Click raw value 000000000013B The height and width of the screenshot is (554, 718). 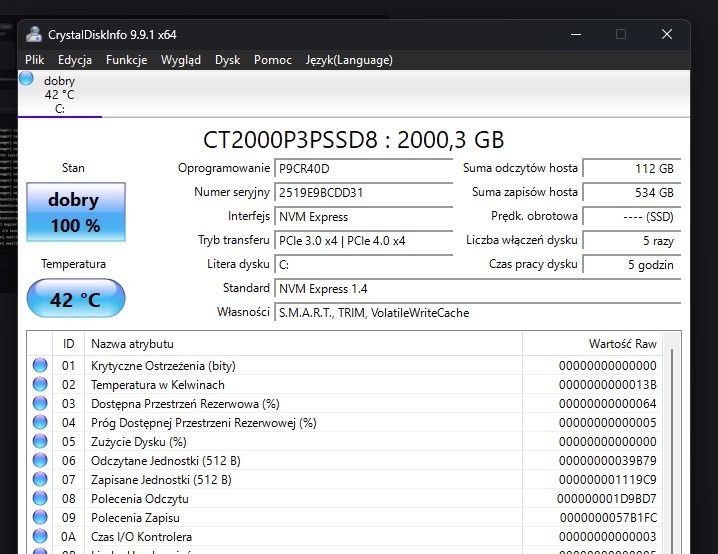608,385
